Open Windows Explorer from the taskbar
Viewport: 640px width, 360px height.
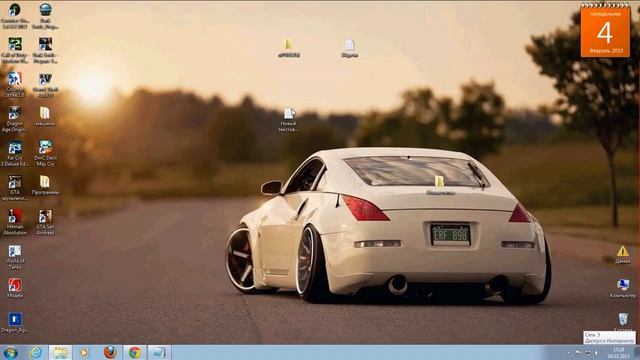[60, 353]
